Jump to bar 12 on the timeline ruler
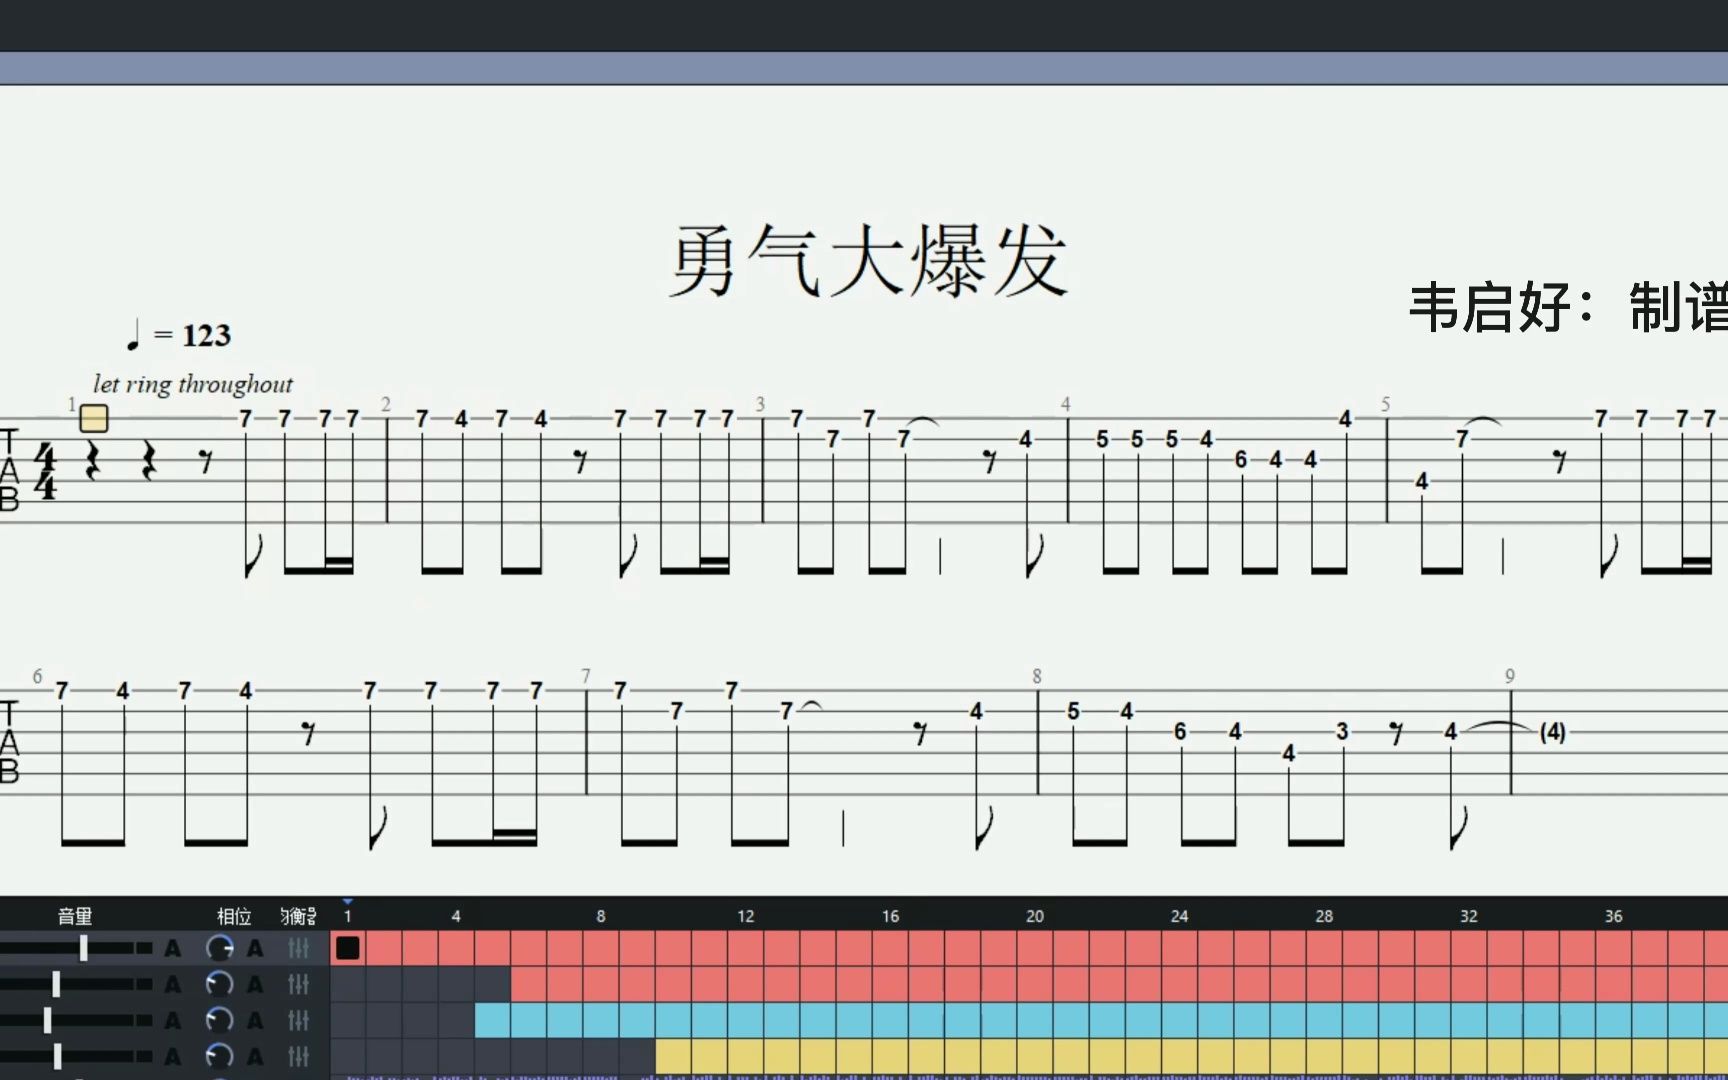This screenshot has width=1728, height=1080. (746, 916)
